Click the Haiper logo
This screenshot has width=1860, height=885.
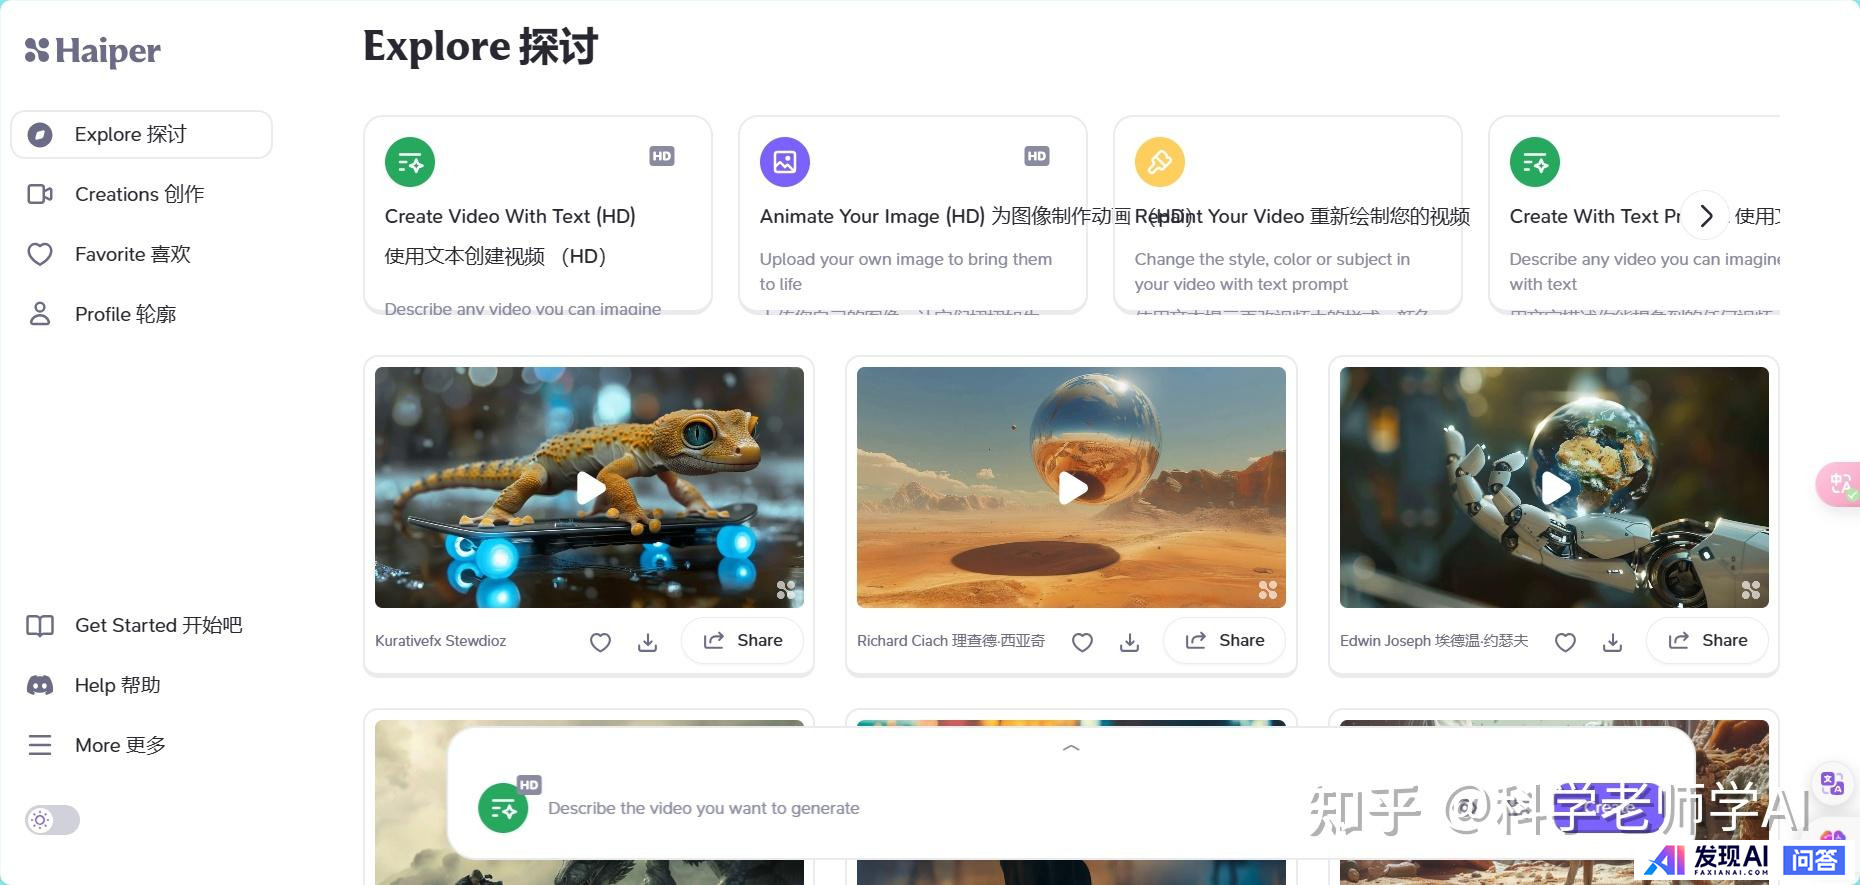click(92, 50)
